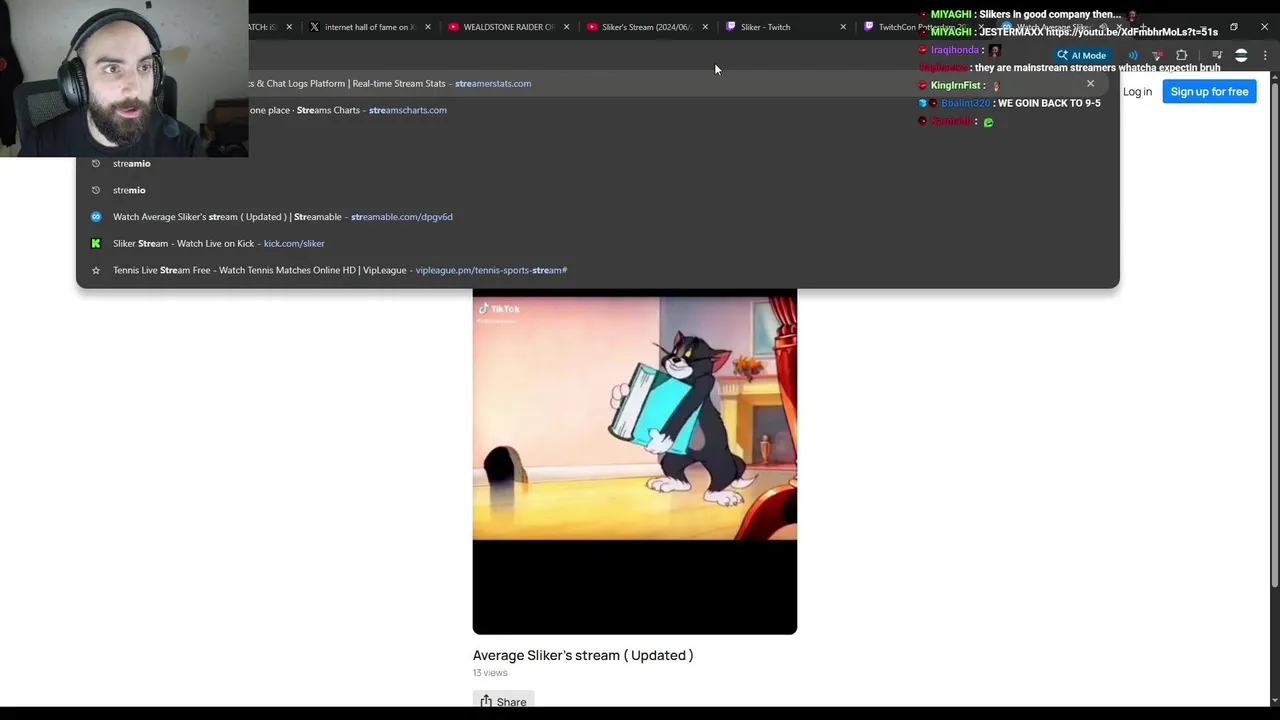Select the streamerstats.com suggestion
This screenshot has width=1280, height=720.
[x=597, y=83]
